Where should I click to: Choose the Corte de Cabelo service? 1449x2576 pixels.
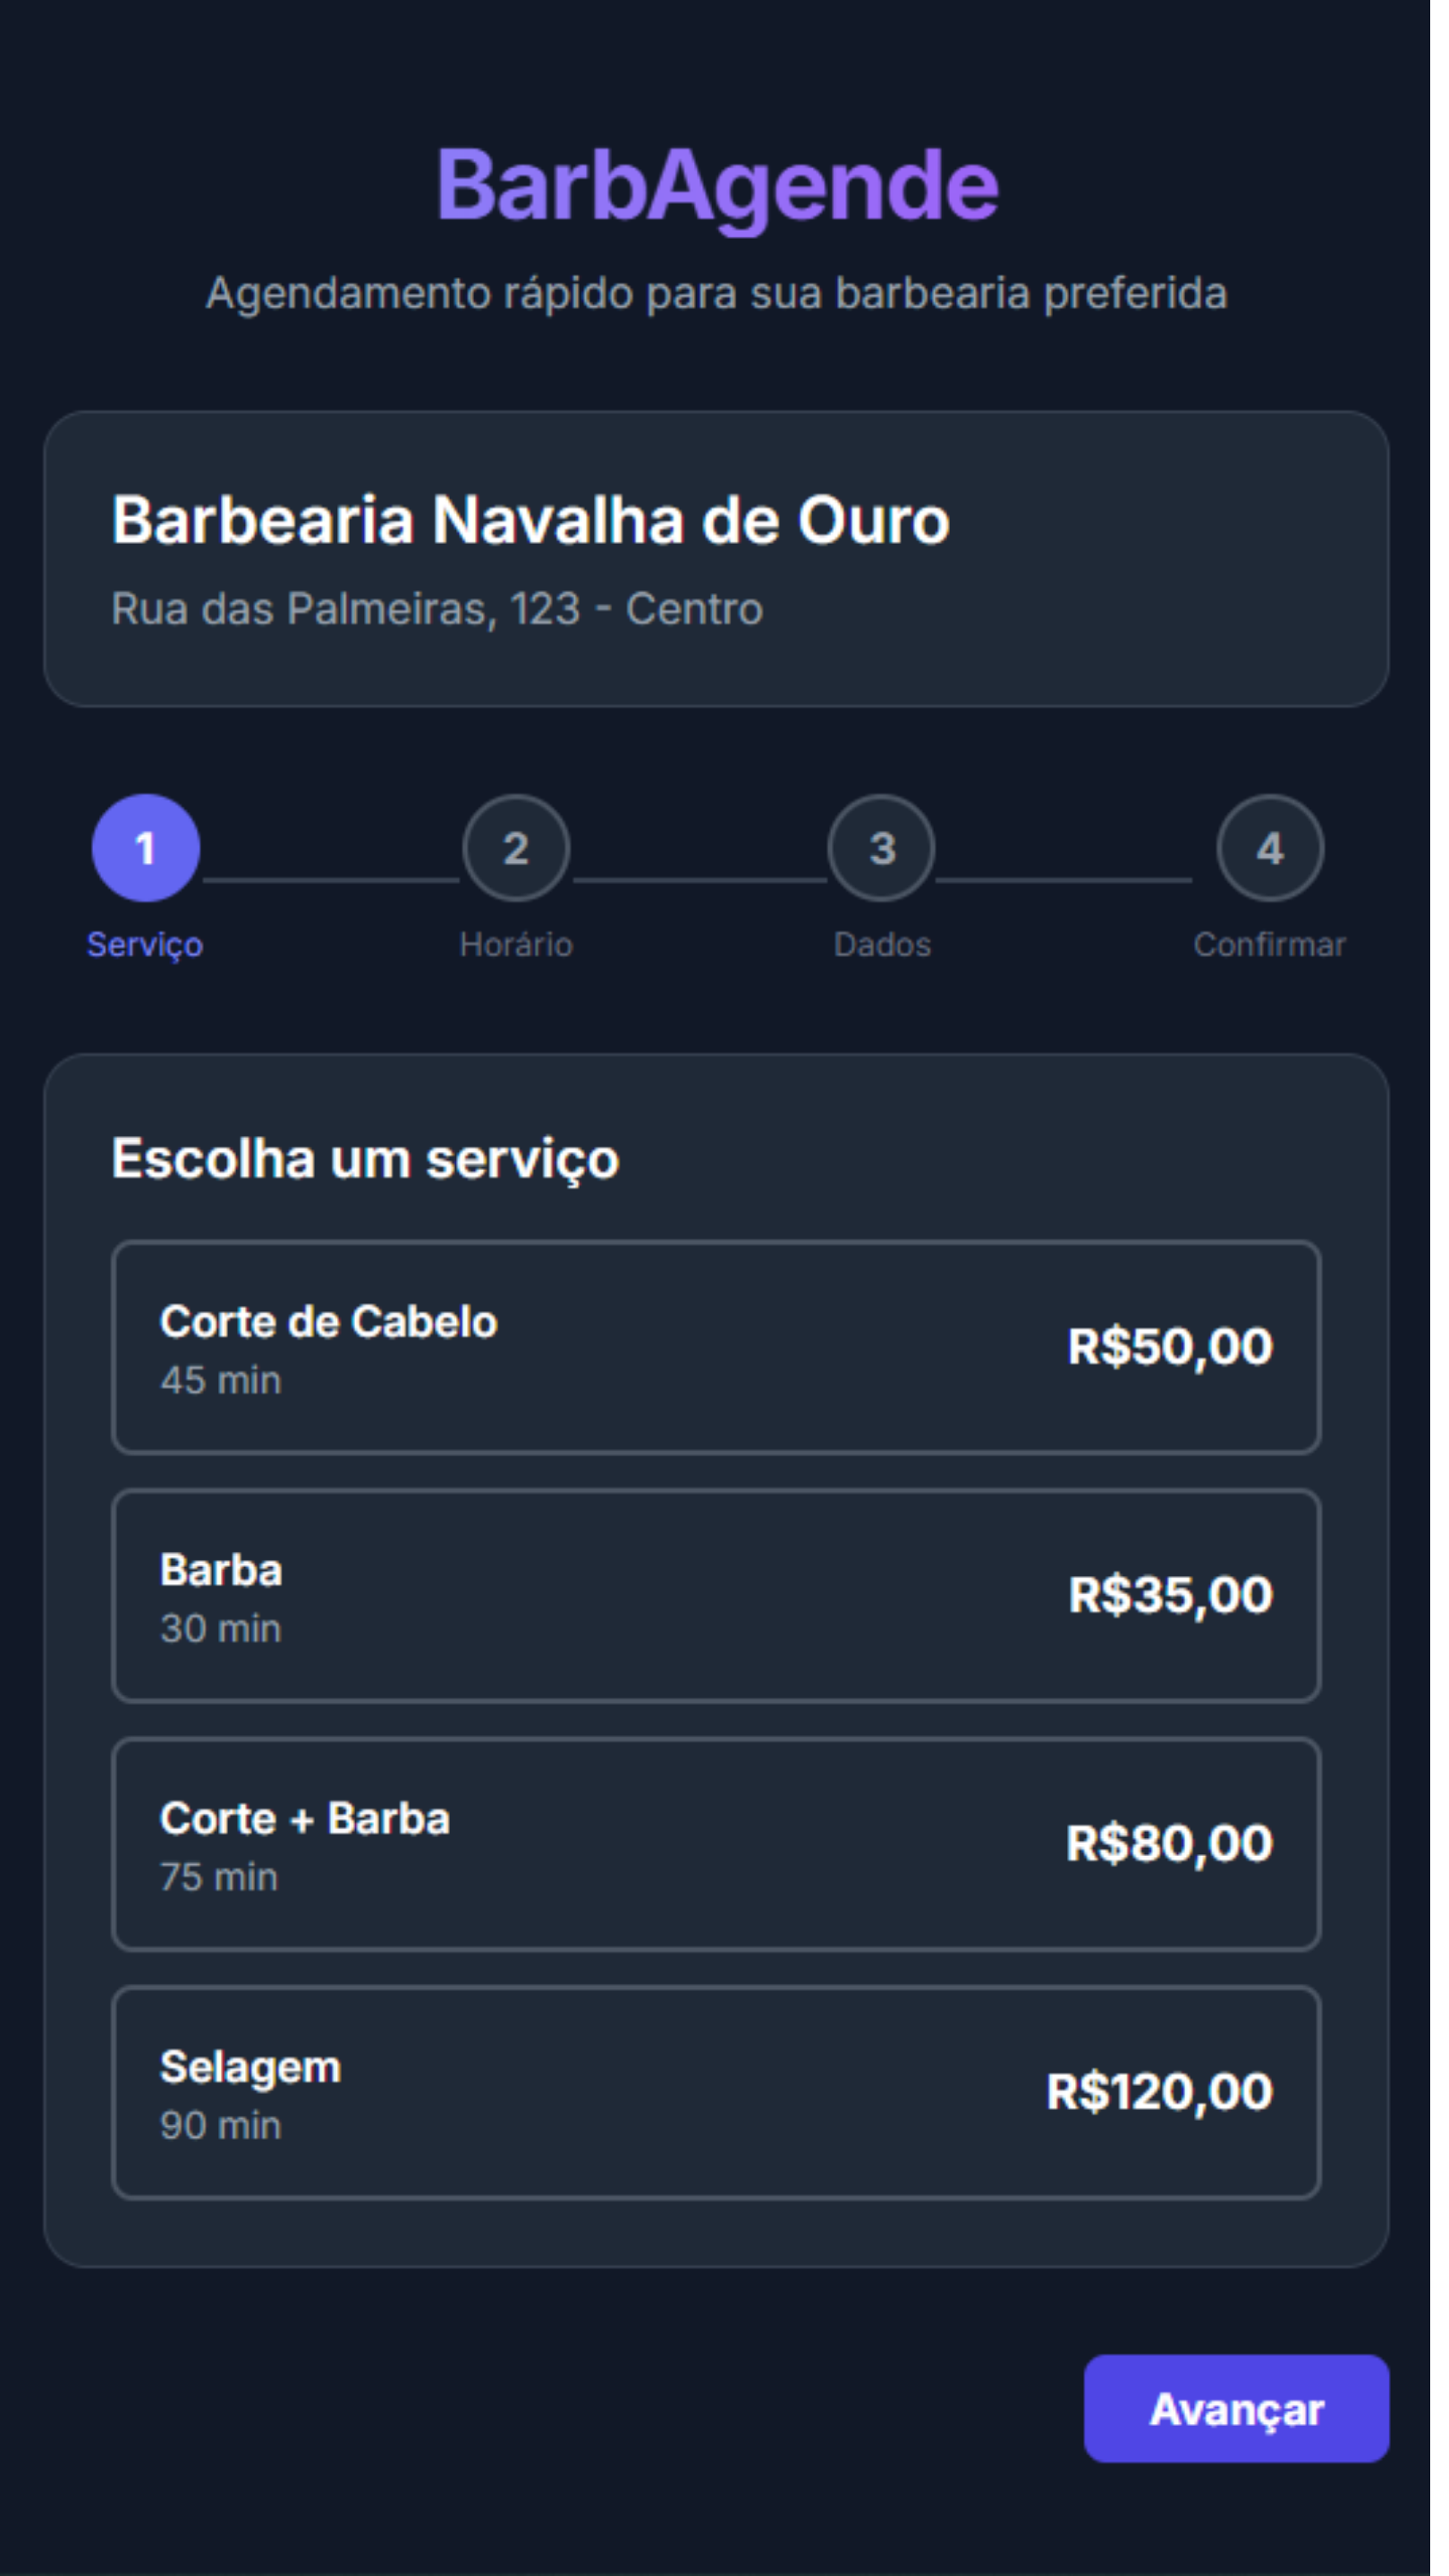pyautogui.click(x=716, y=1347)
